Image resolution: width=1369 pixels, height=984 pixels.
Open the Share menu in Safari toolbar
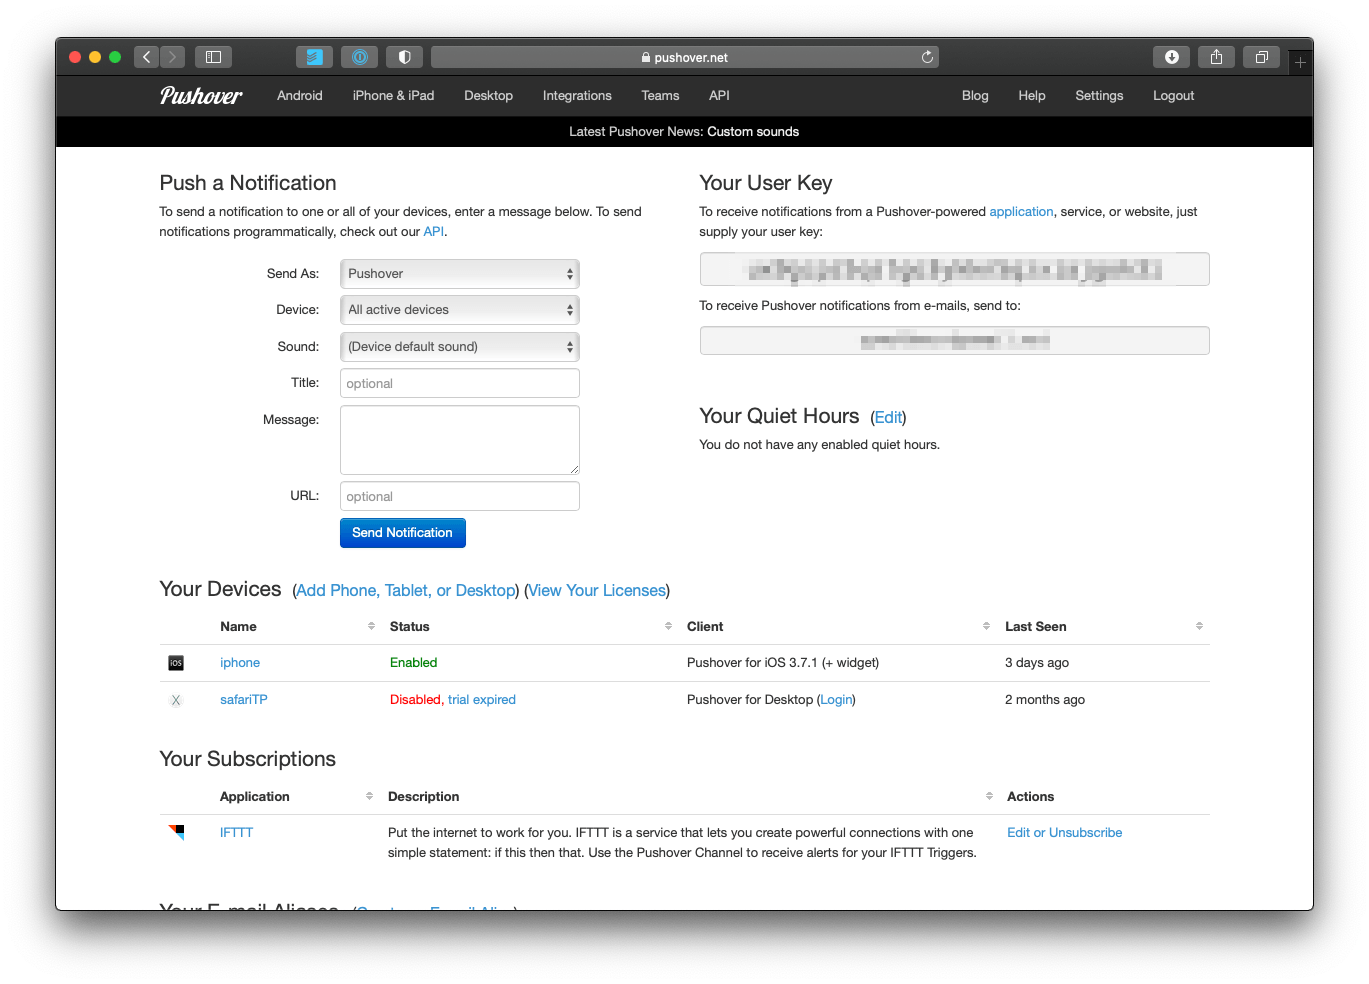click(1216, 57)
